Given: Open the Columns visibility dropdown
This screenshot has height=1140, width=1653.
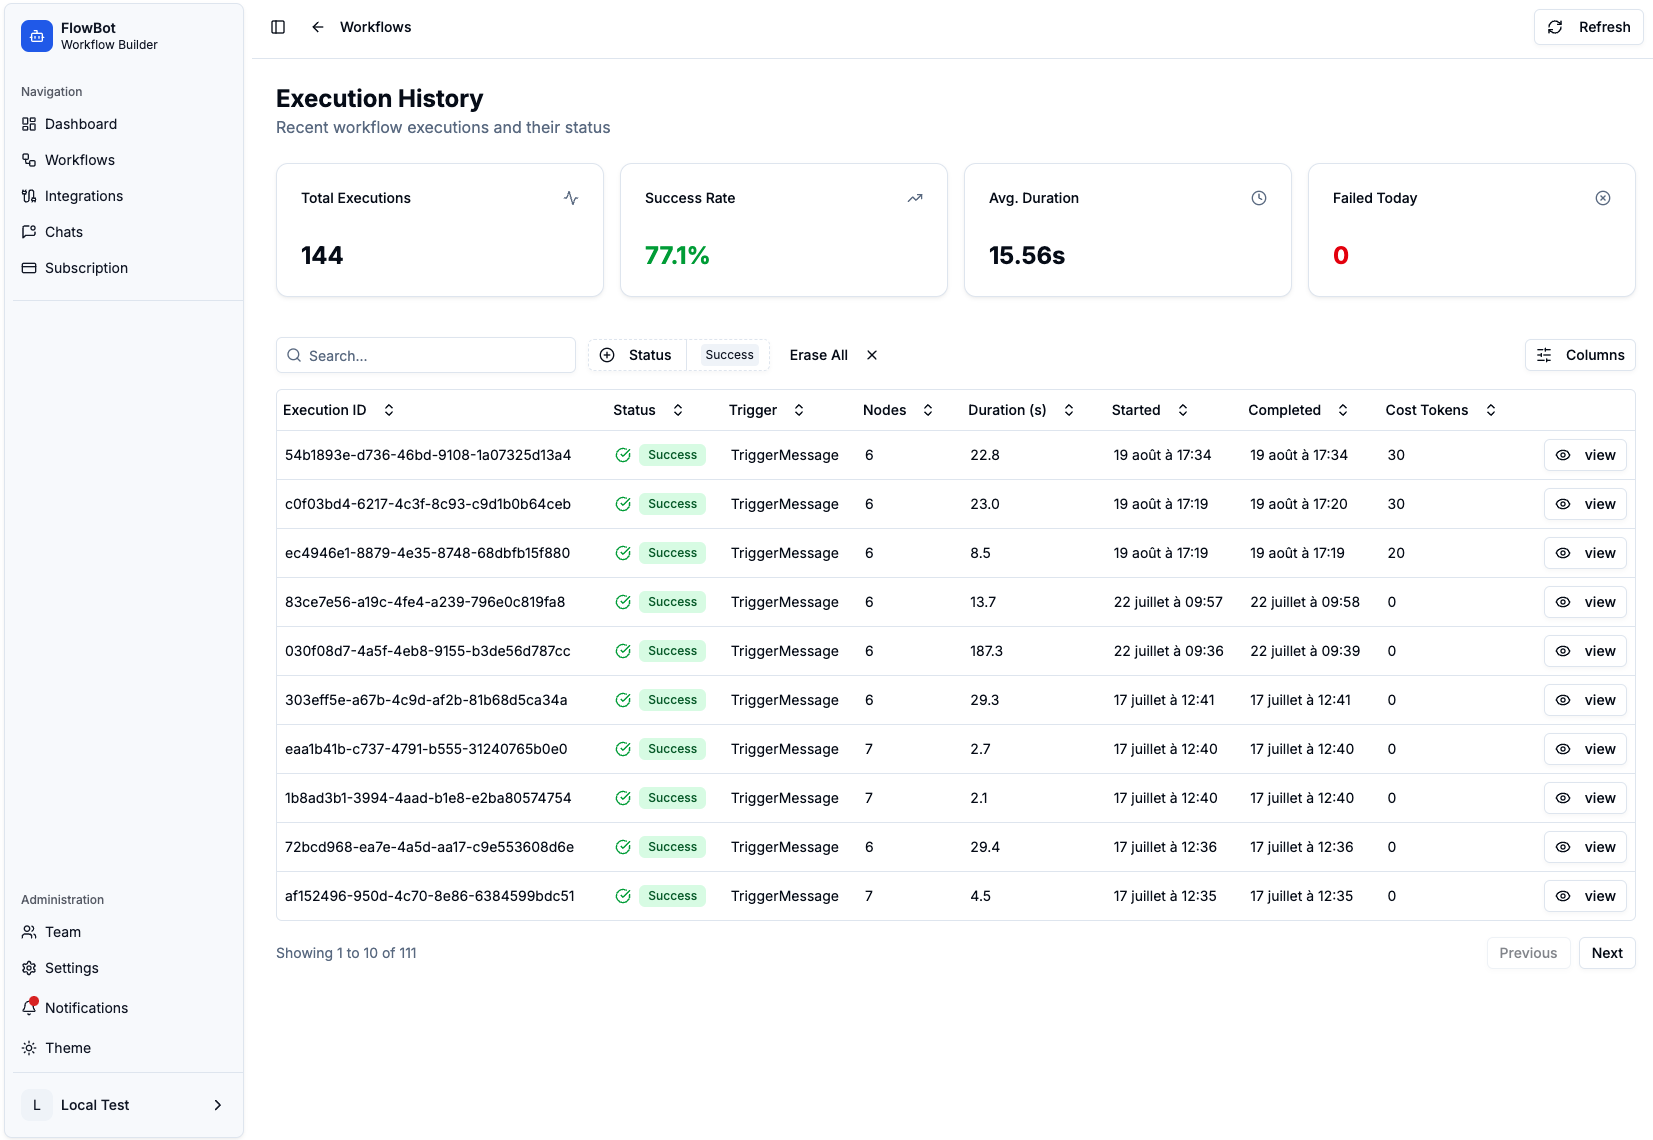Looking at the screenshot, I should 1579,355.
